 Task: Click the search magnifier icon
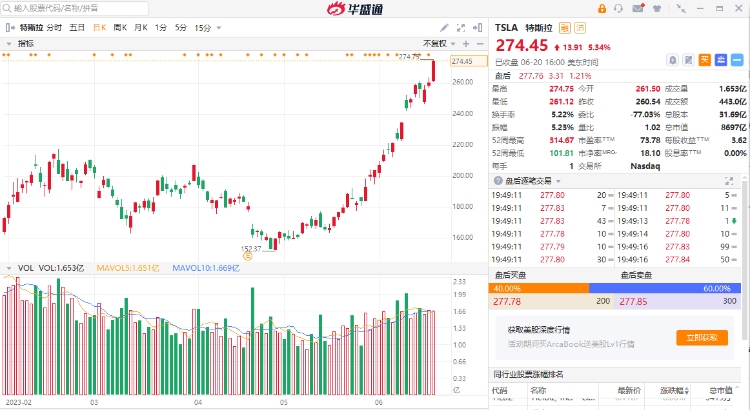click(7, 8)
